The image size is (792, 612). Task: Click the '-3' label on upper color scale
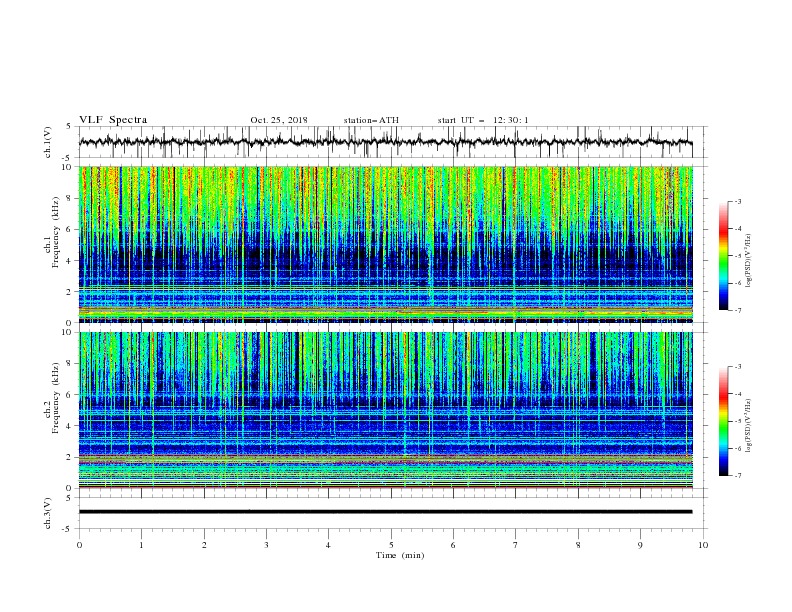coord(738,201)
